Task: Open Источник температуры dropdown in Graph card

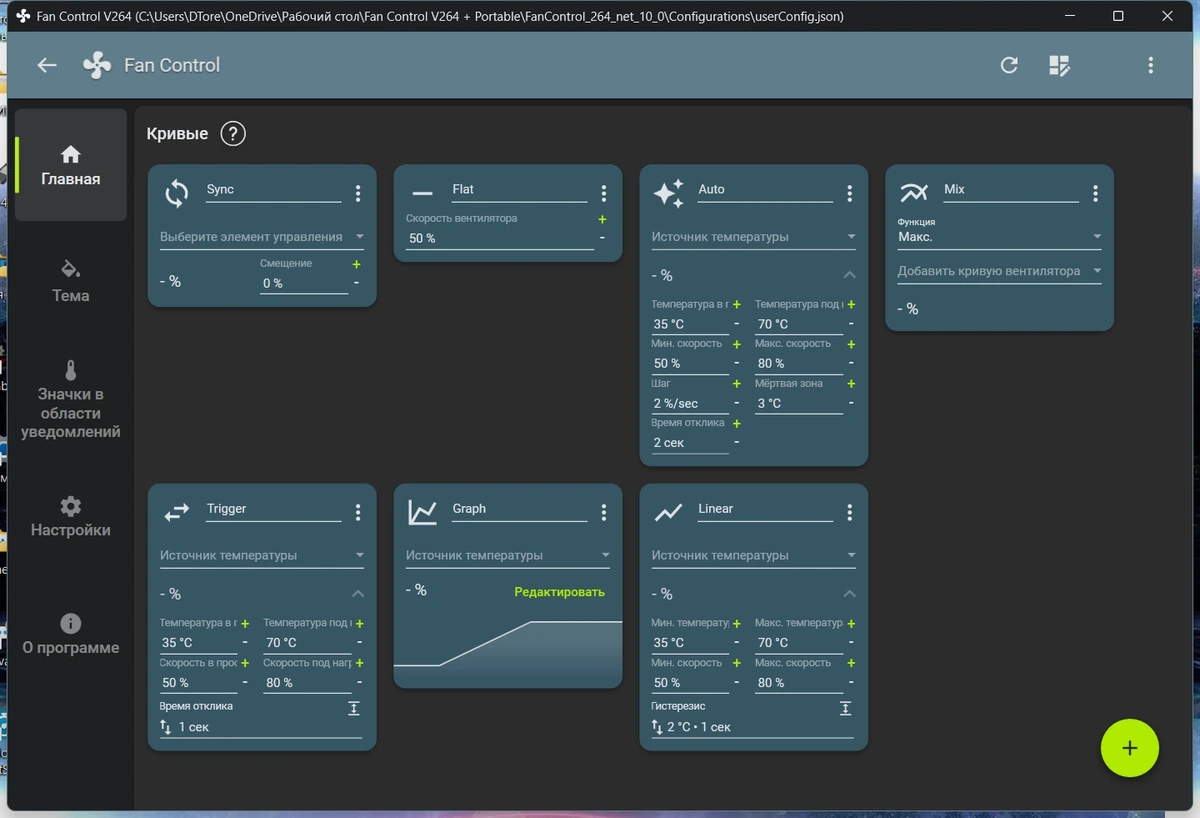Action: pyautogui.click(x=508, y=555)
